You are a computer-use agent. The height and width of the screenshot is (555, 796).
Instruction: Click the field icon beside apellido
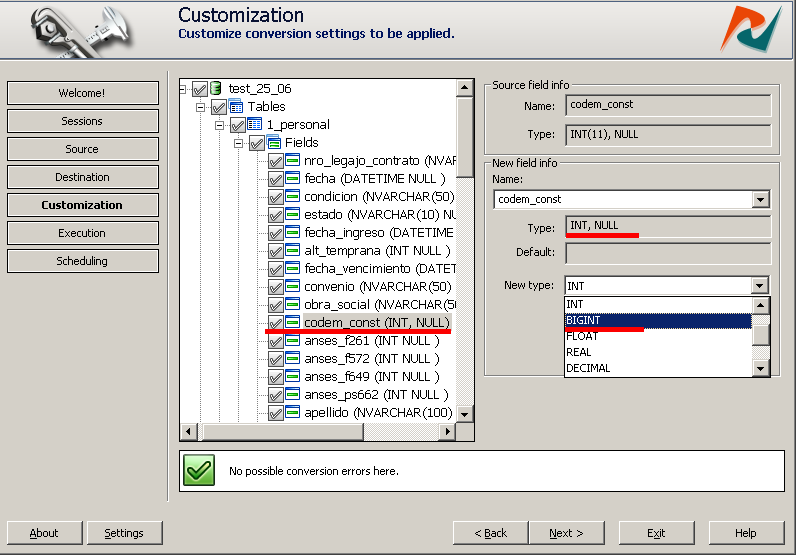point(293,413)
